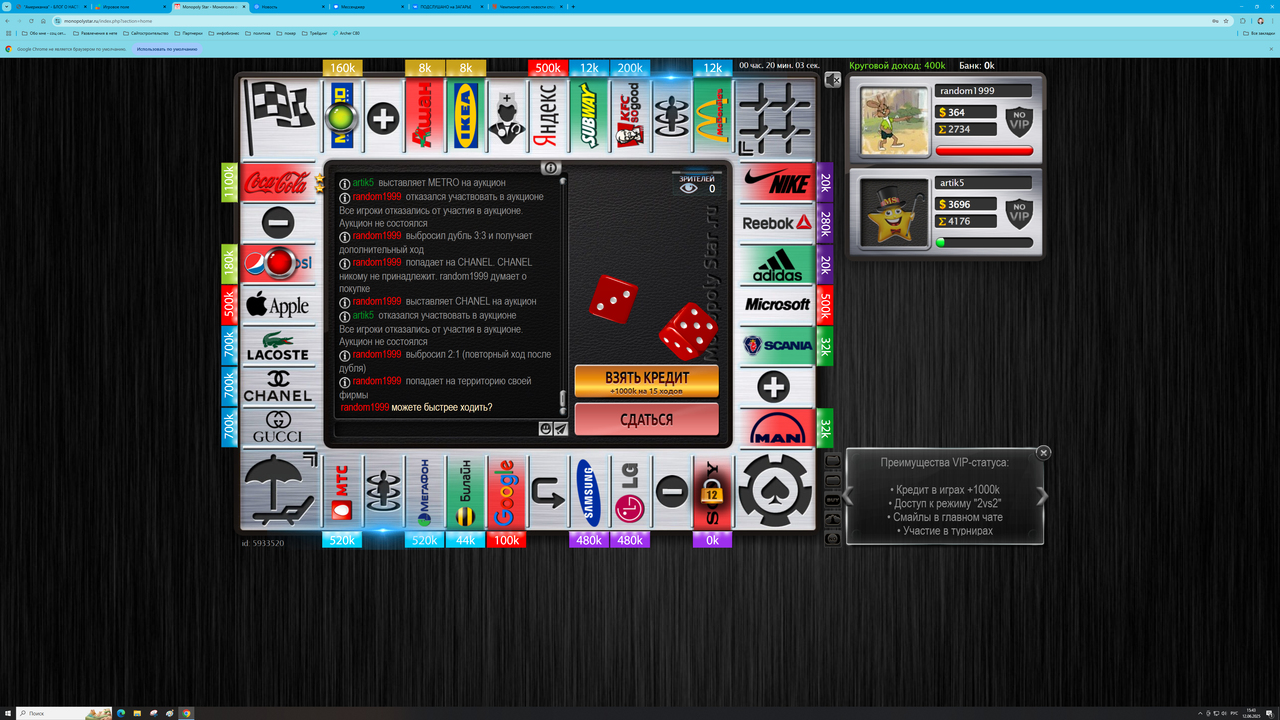Click the game log scrollbar
This screenshot has height=720, width=1280.
tap(563, 295)
